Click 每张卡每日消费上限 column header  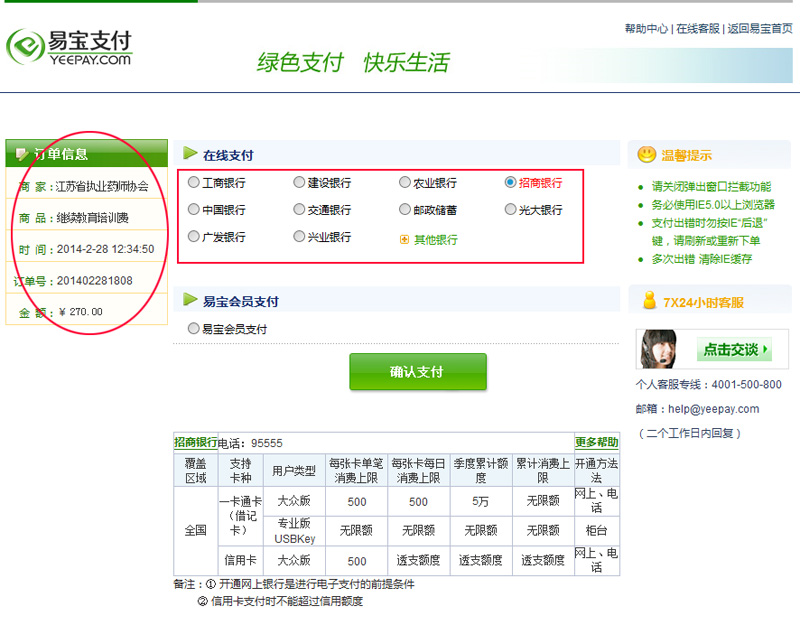418,470
